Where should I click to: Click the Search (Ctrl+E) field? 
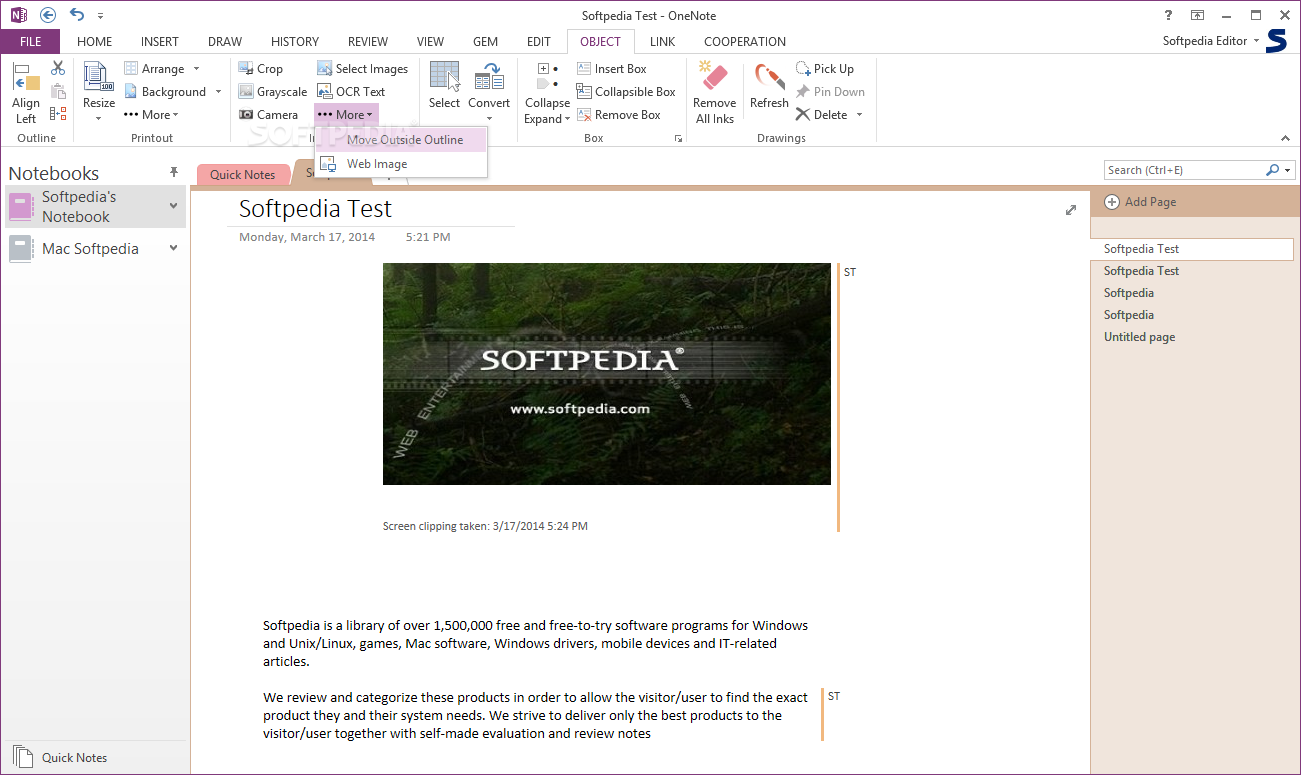coord(1183,170)
